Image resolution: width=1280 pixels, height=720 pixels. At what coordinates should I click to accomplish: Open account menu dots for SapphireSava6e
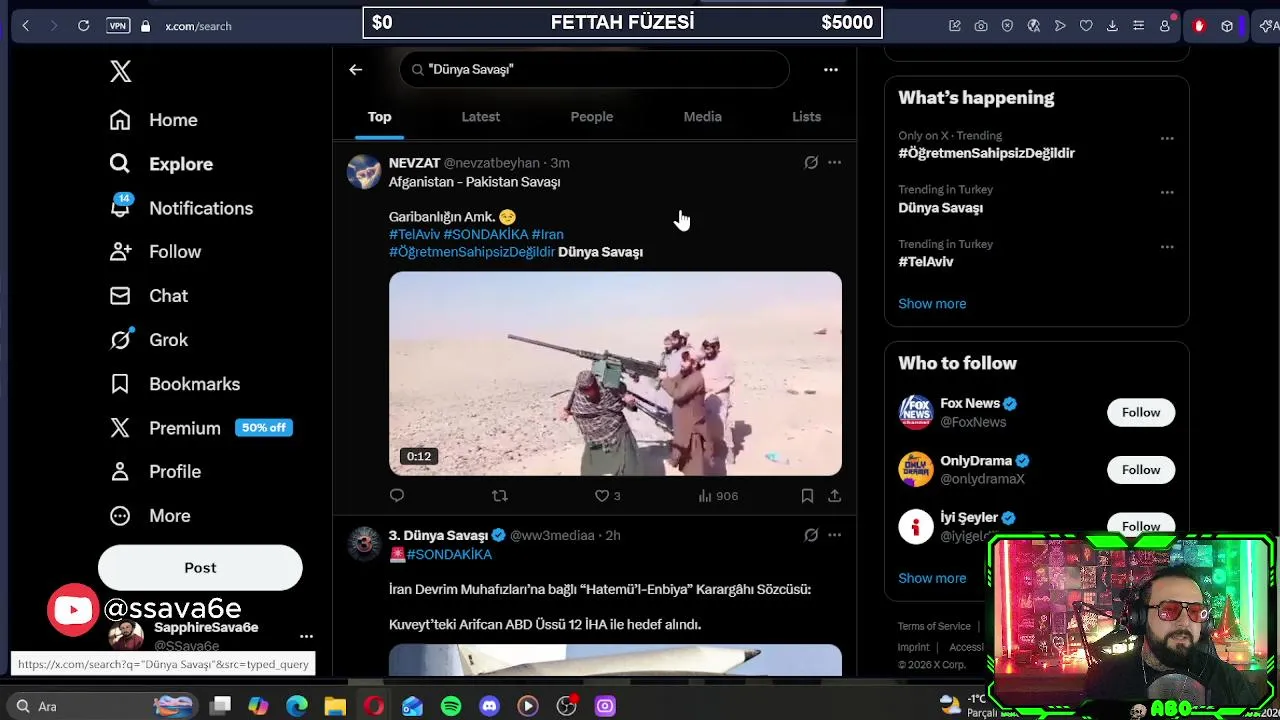pos(306,636)
